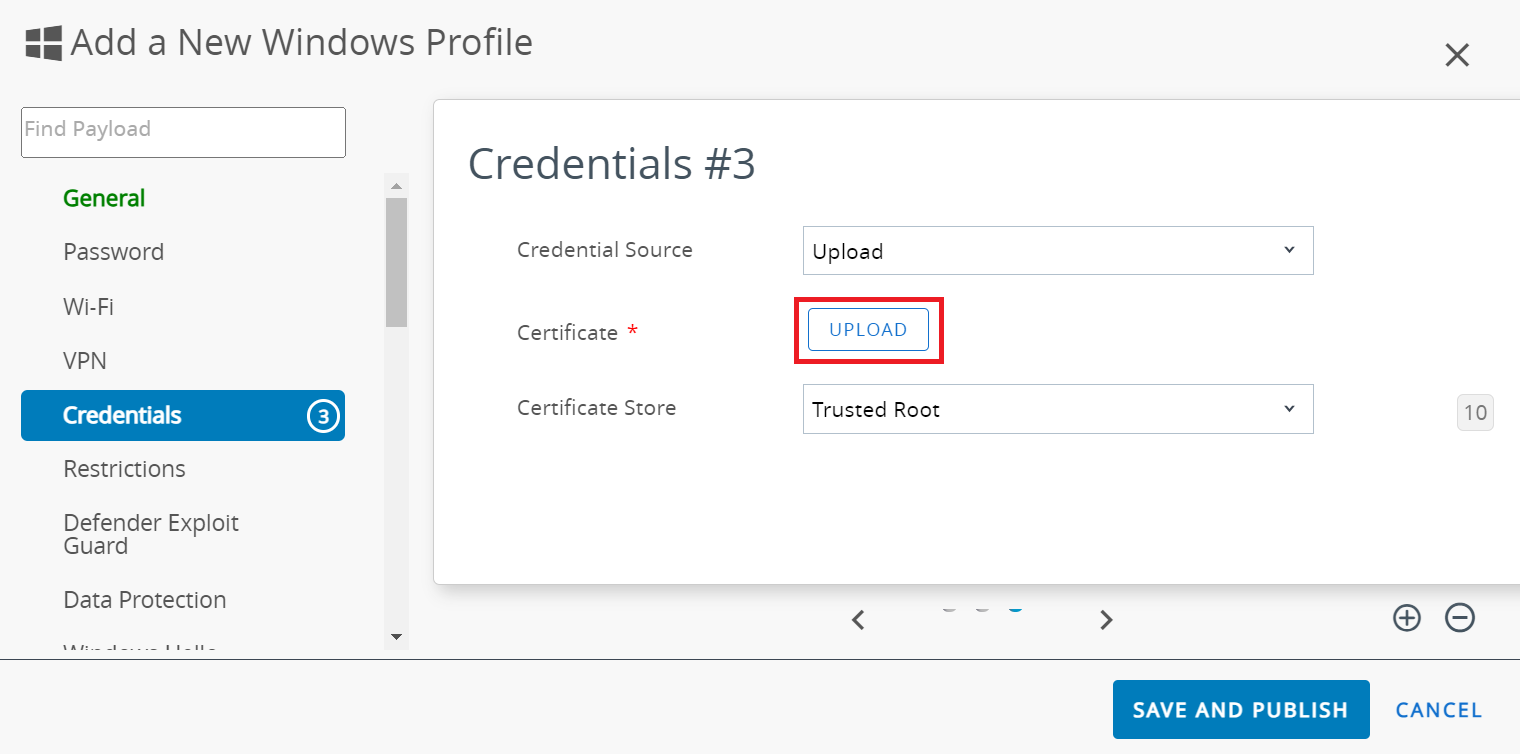Select the VPN payload
1520x754 pixels.
85,360
